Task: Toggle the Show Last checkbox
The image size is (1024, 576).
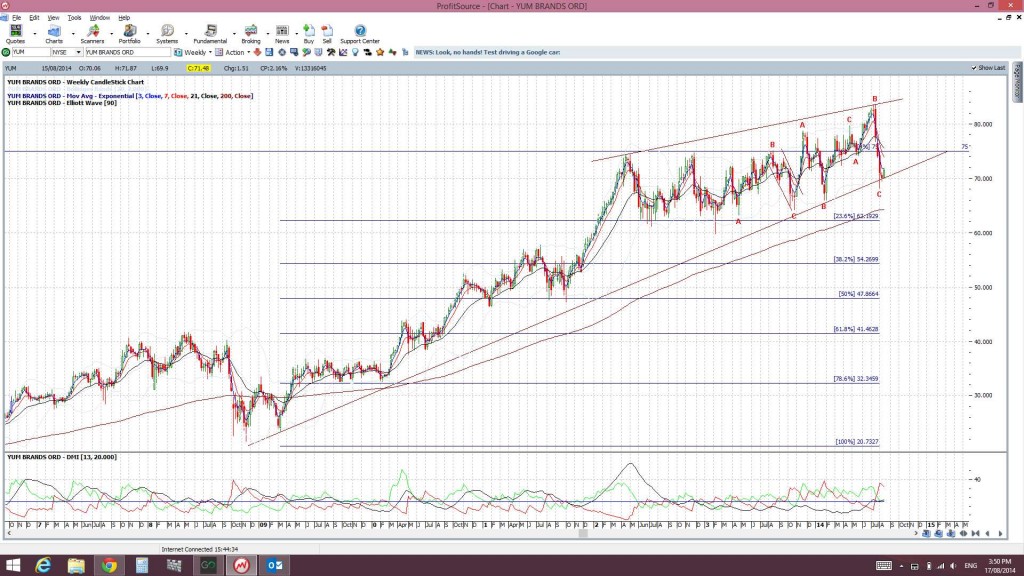Action: (974, 68)
